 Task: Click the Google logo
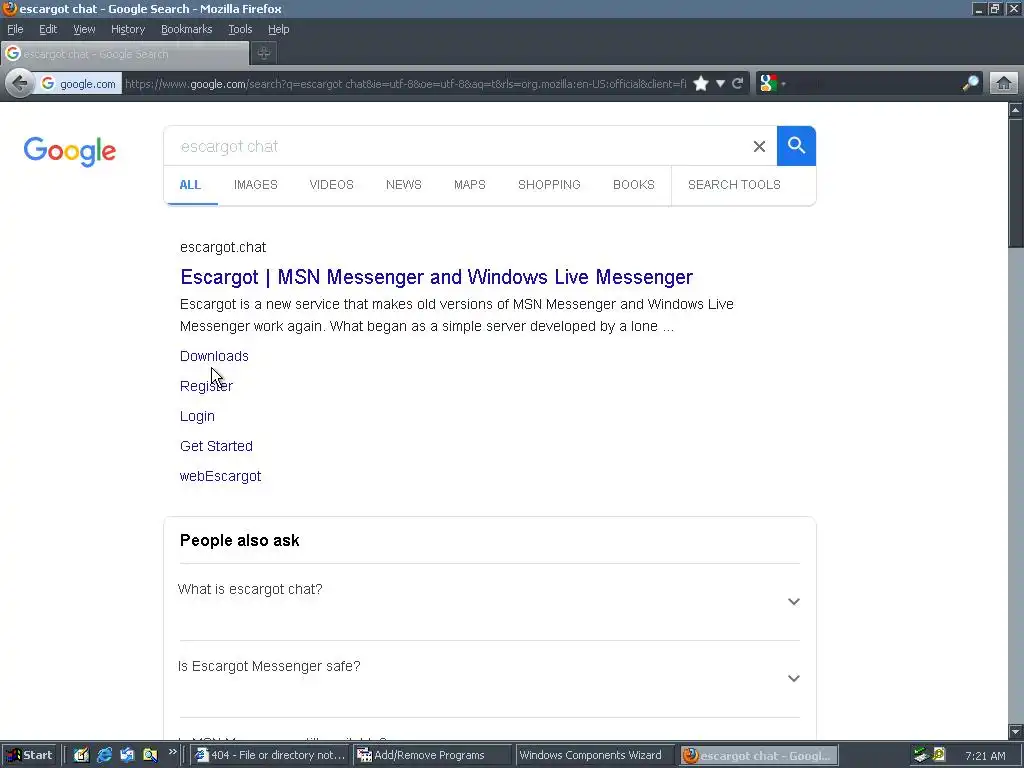point(70,152)
